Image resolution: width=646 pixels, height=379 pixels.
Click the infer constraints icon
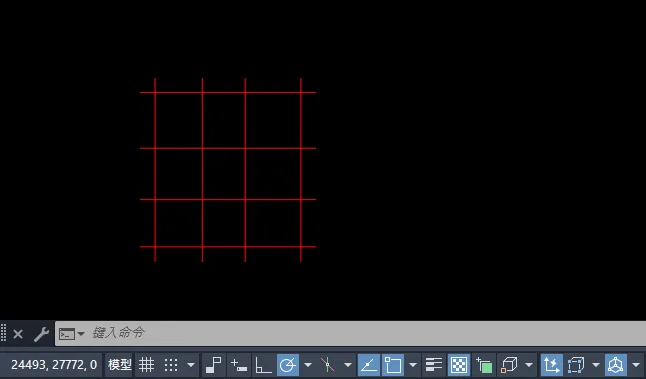[213, 365]
